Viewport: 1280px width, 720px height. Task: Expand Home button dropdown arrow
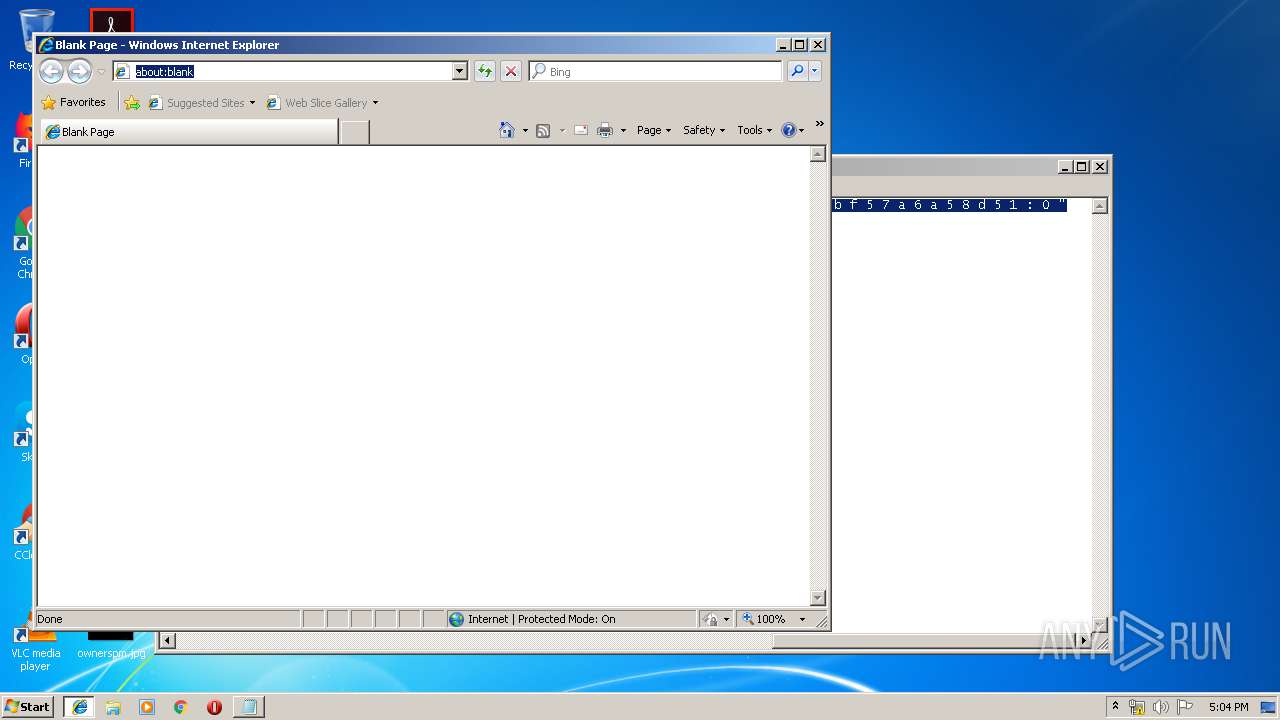525,130
